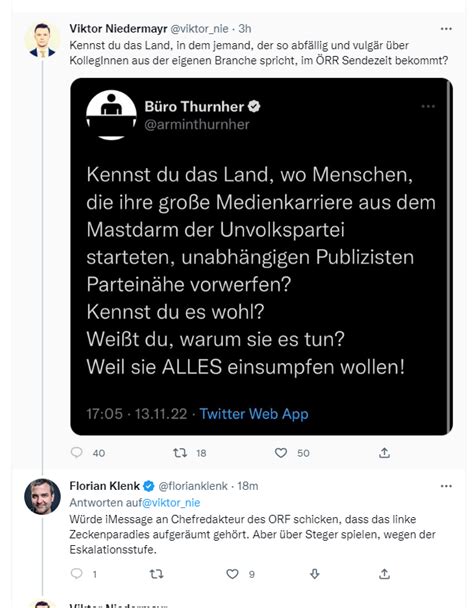Open more options on Florian Klenk's reply

click(446, 486)
